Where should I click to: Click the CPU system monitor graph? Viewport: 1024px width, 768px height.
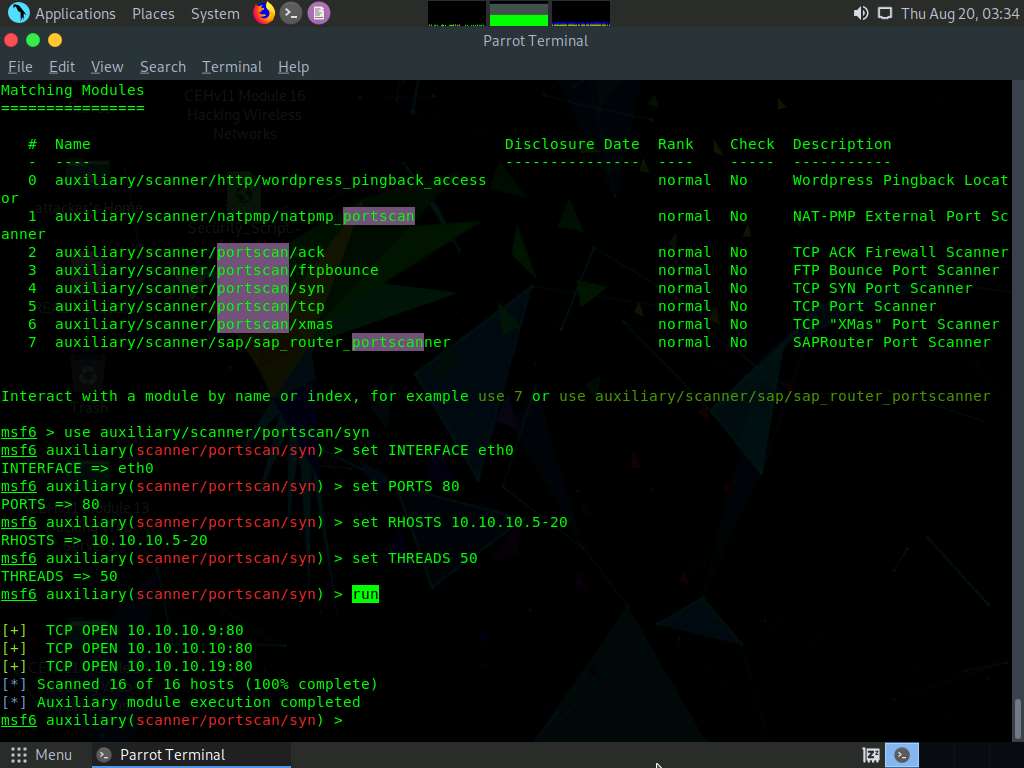coord(456,14)
